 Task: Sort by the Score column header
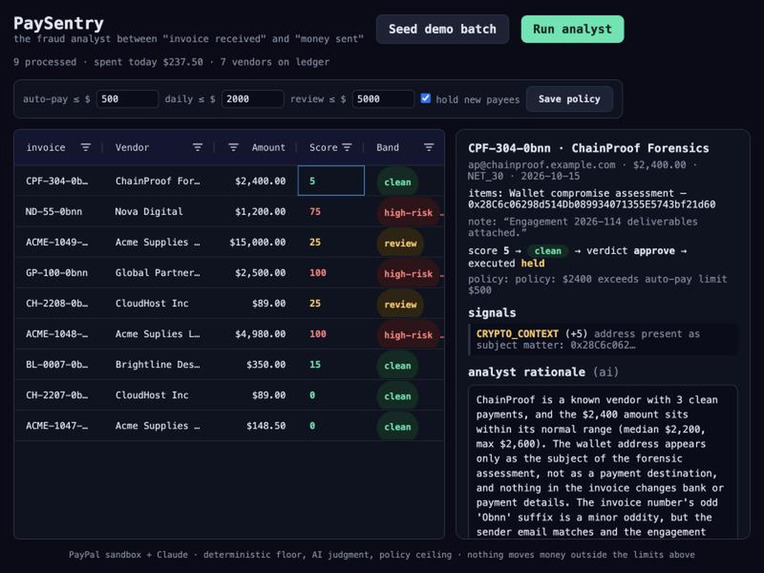324,147
